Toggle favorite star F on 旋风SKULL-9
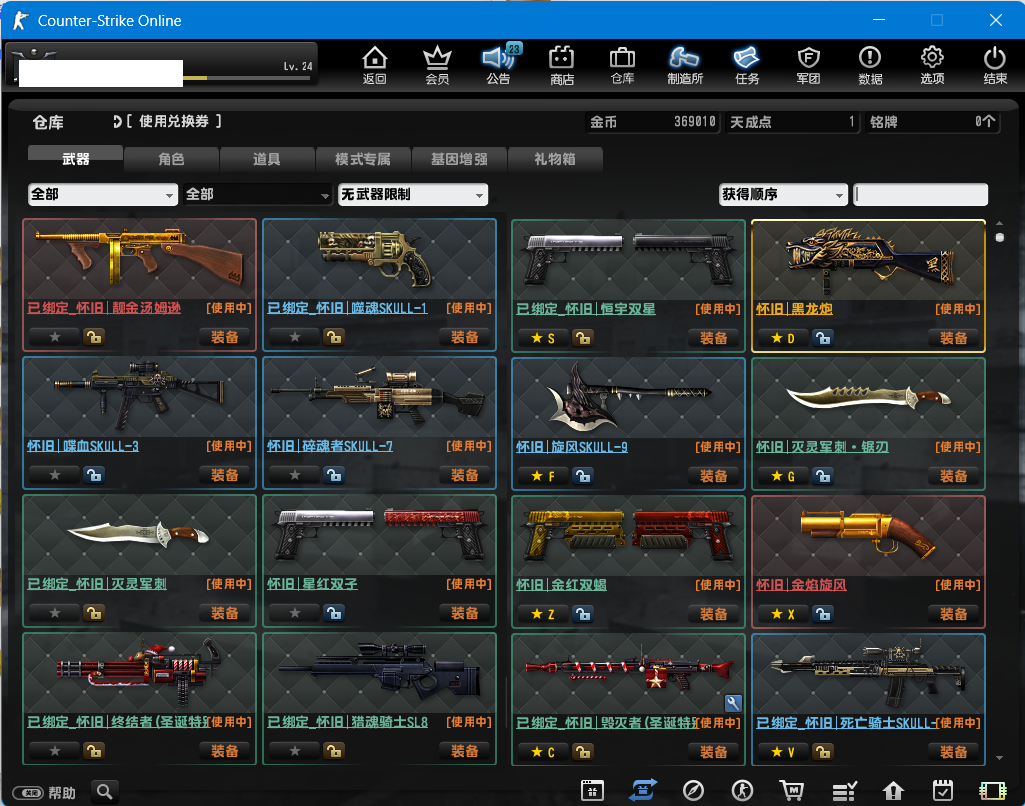1025x806 pixels. coord(543,476)
